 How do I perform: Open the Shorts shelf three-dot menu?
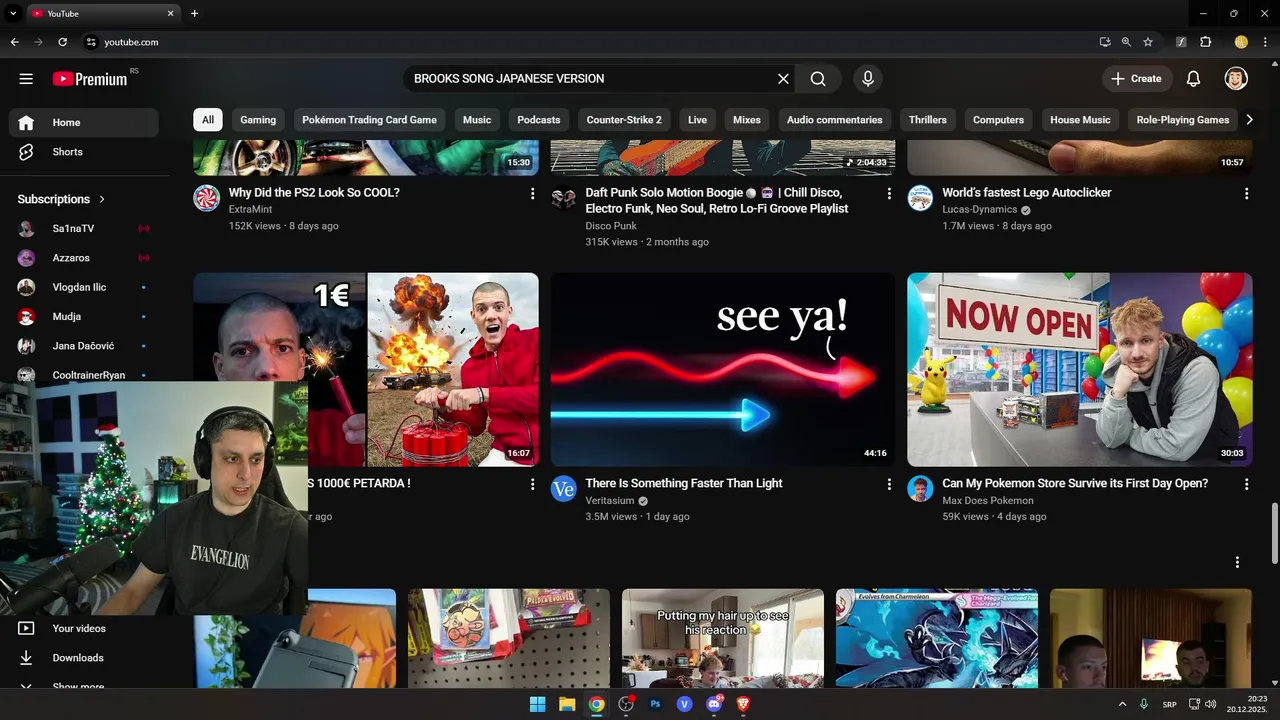tap(1237, 563)
